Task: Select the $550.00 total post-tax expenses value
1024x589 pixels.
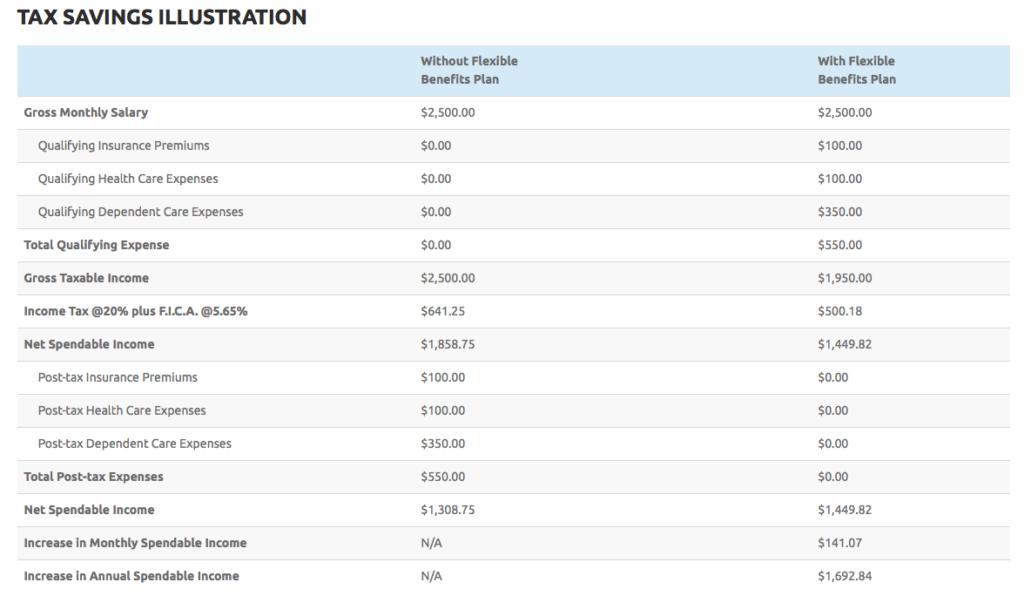Action: click(443, 477)
